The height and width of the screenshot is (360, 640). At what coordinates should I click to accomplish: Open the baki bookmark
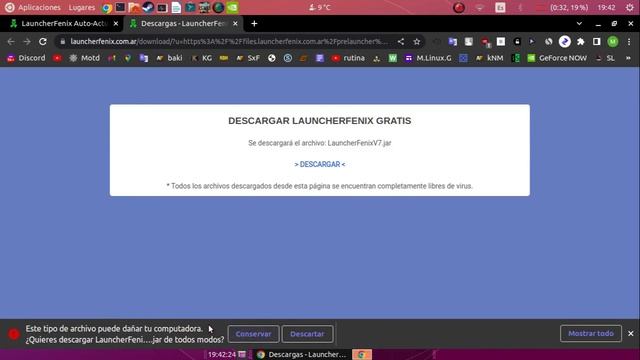[x=169, y=58]
